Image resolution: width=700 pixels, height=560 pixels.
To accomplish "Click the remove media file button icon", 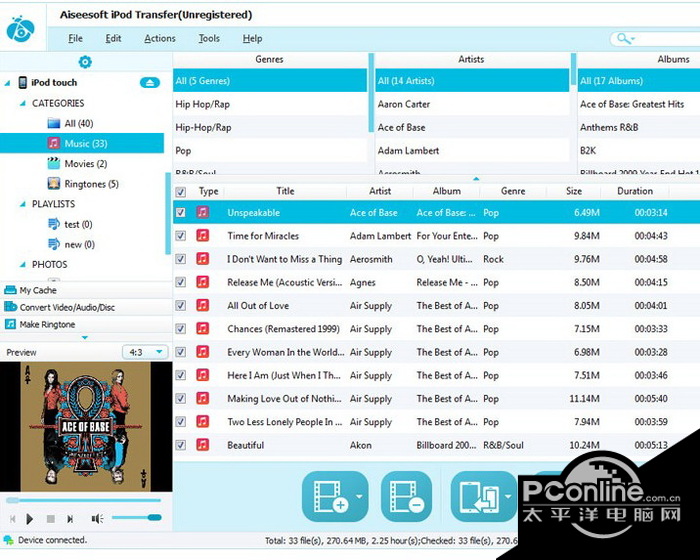I will point(407,496).
